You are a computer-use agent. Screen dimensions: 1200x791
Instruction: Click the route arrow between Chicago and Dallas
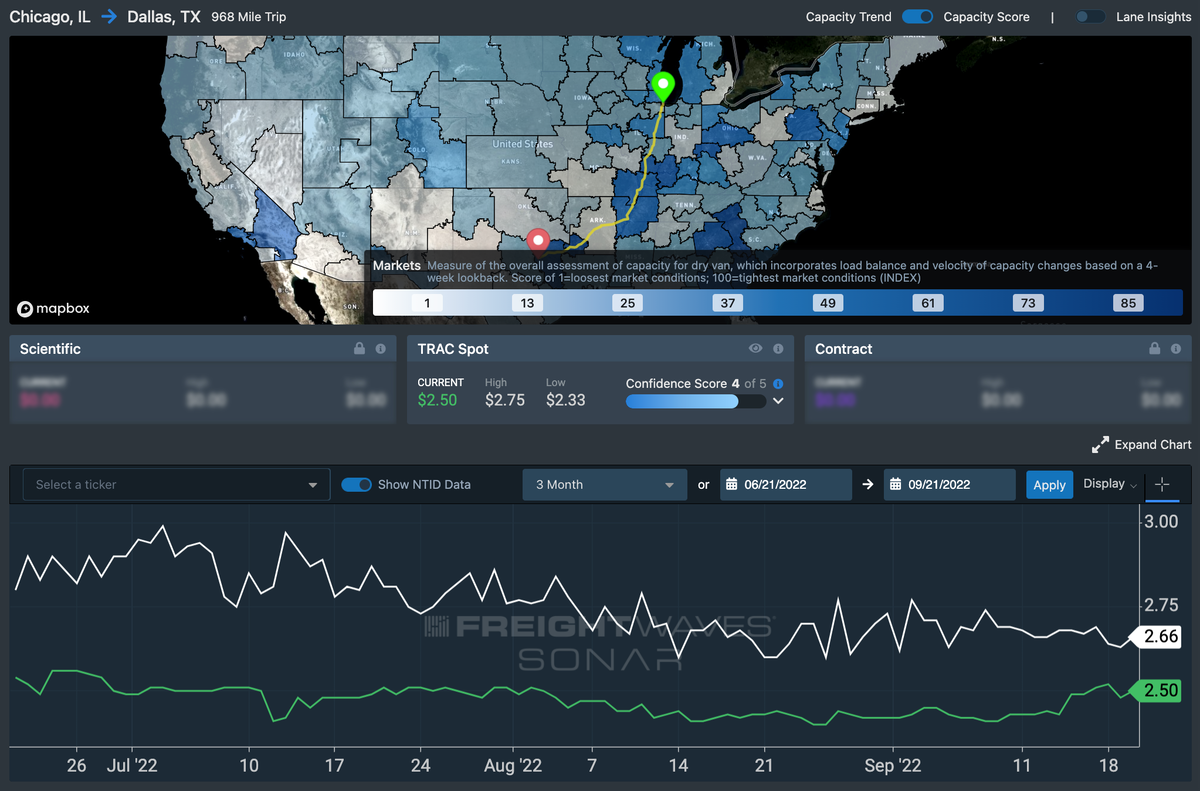click(x=109, y=17)
